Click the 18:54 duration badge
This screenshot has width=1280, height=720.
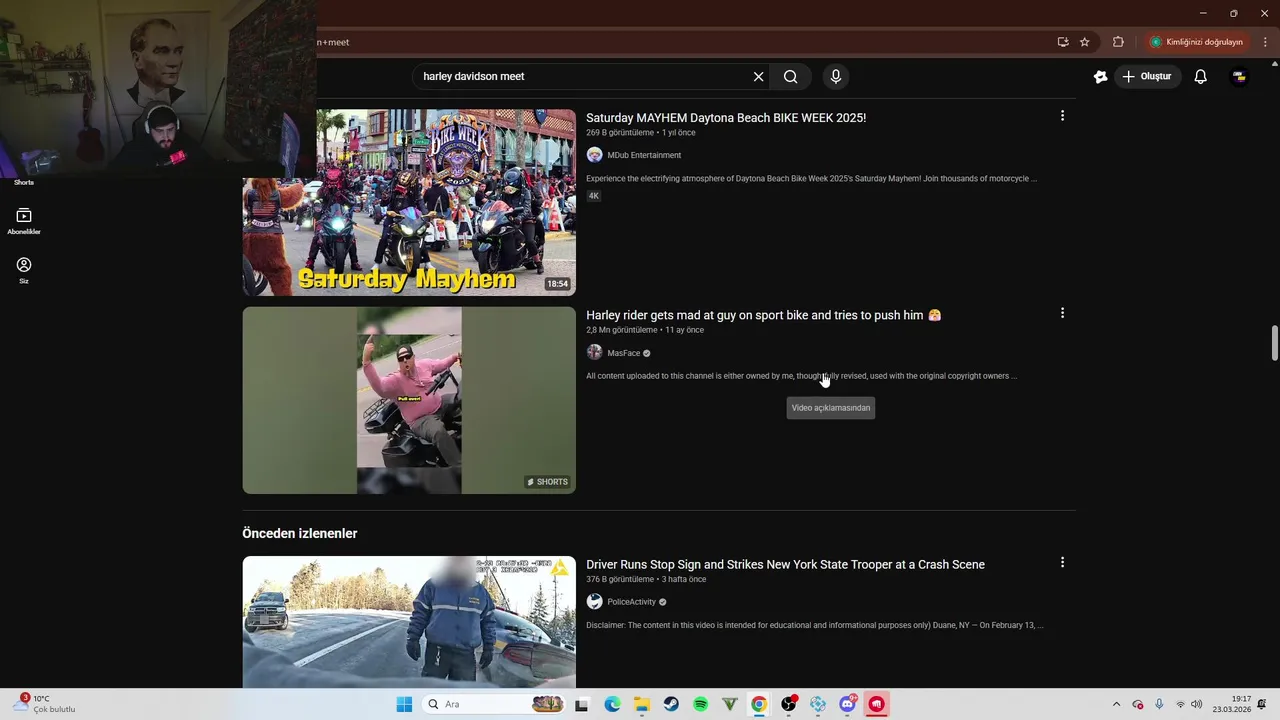coord(557,284)
